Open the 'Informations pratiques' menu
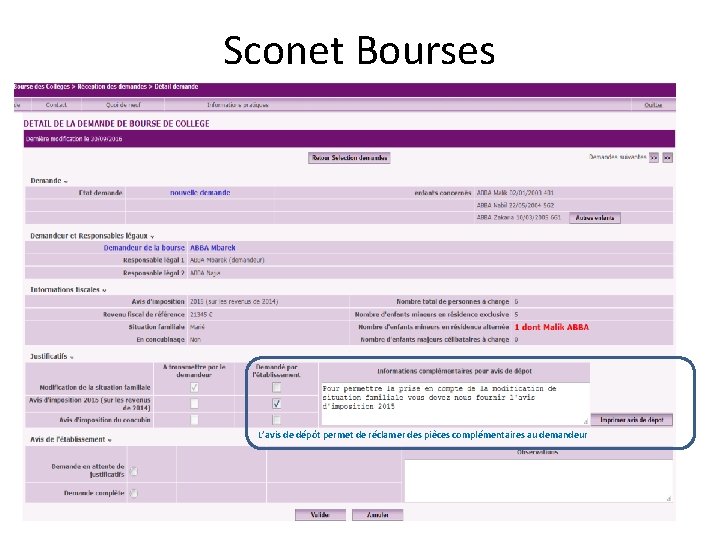 [x=238, y=105]
